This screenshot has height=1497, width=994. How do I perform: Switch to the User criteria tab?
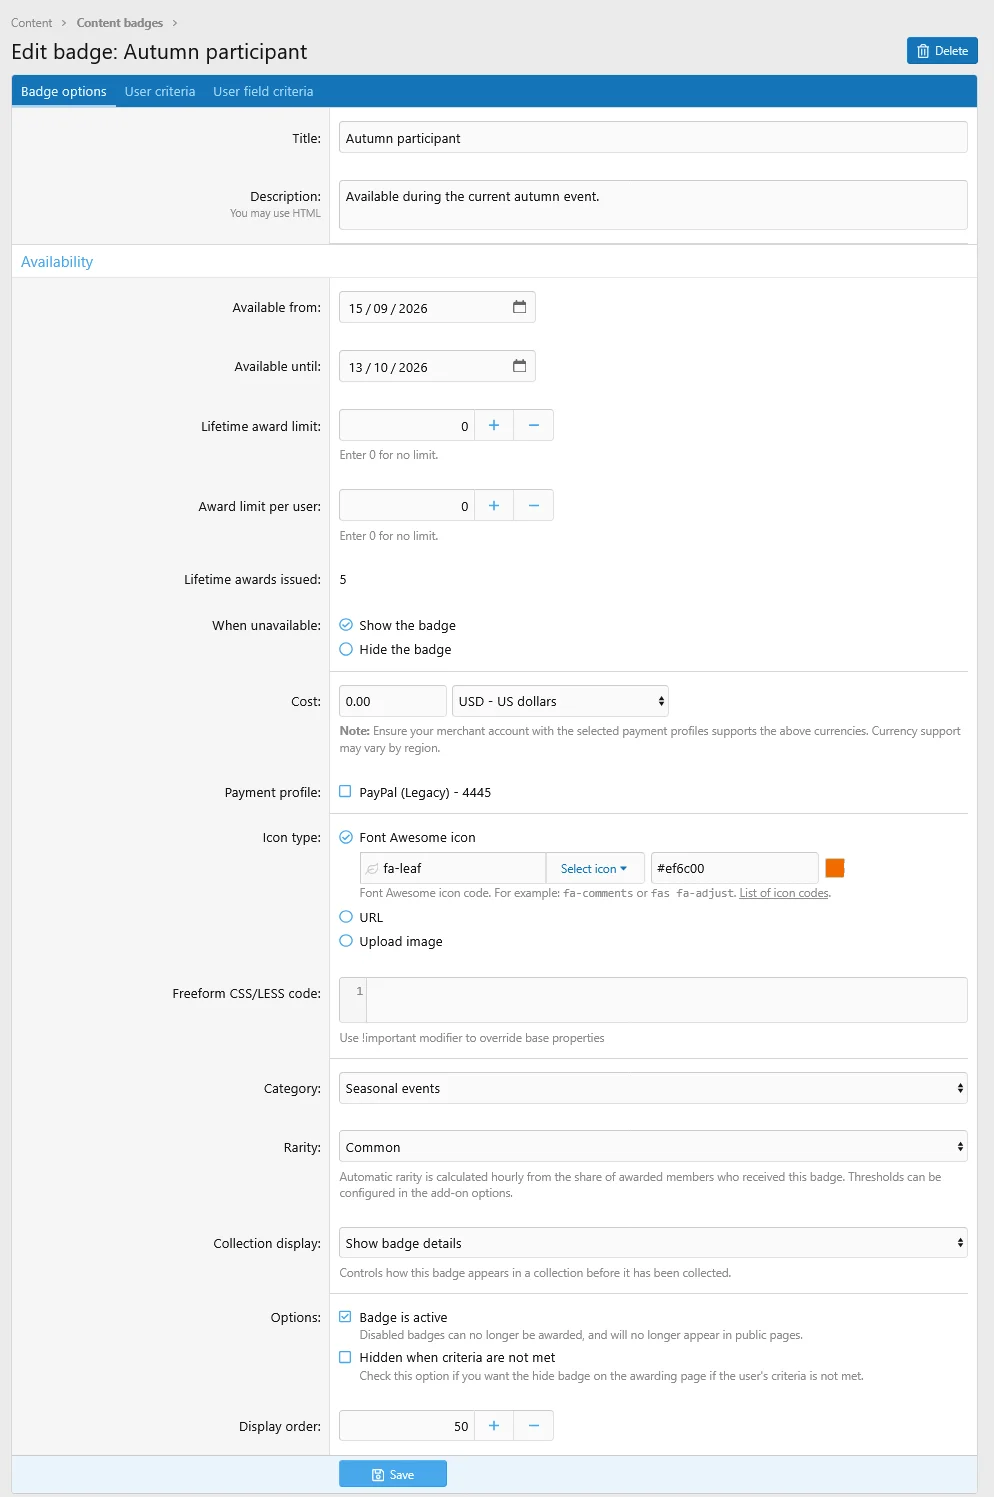click(160, 91)
